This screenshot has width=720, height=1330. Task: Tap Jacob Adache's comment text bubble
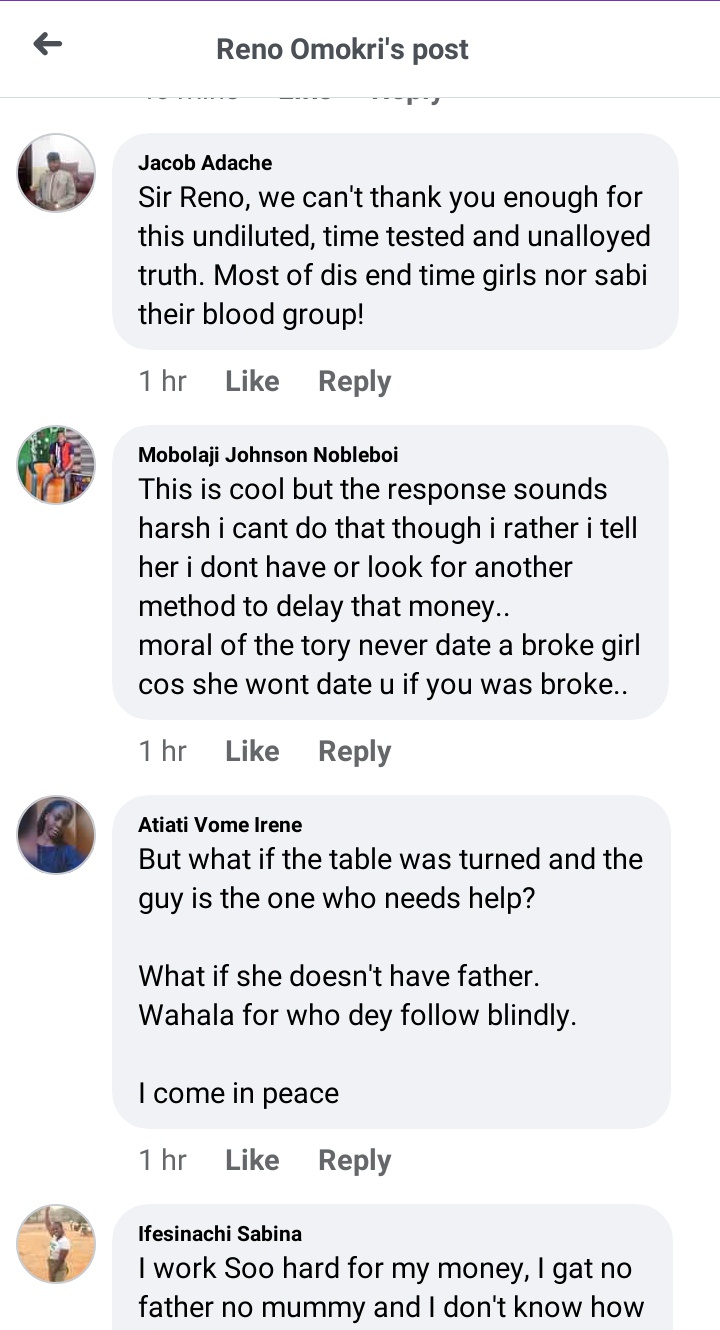(394, 255)
